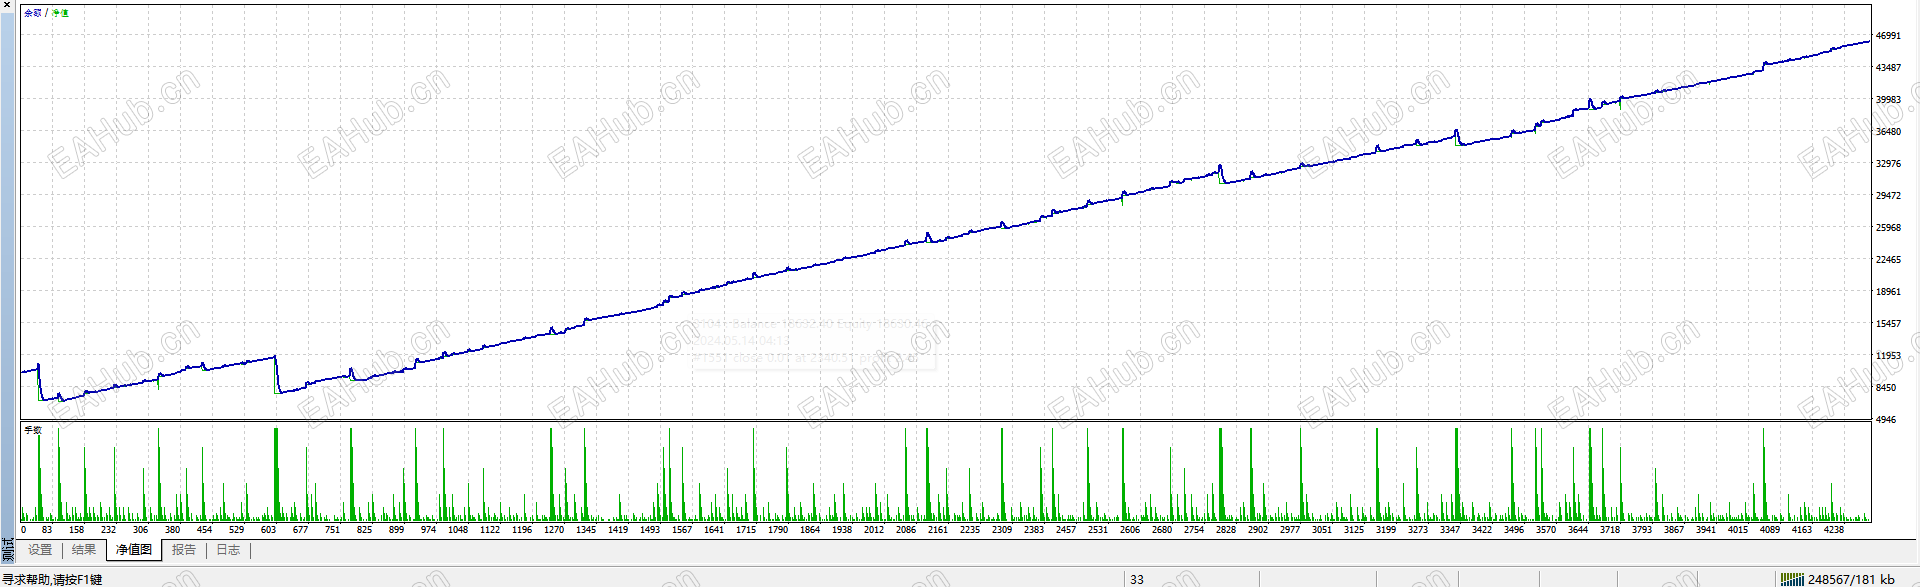
Task: Open the 设置 tab
Action: pyautogui.click(x=40, y=550)
